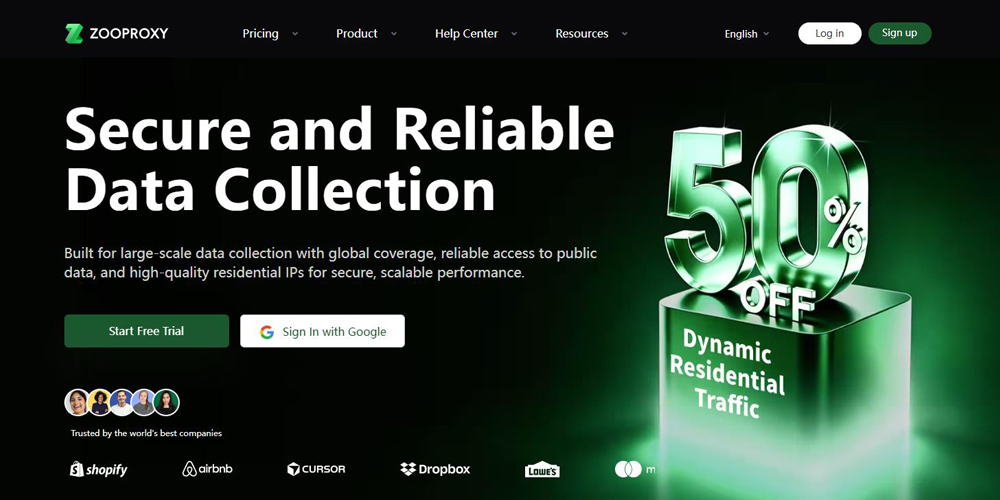1000x500 pixels.
Task: Click the Dropbox logo
Action: click(x=435, y=469)
